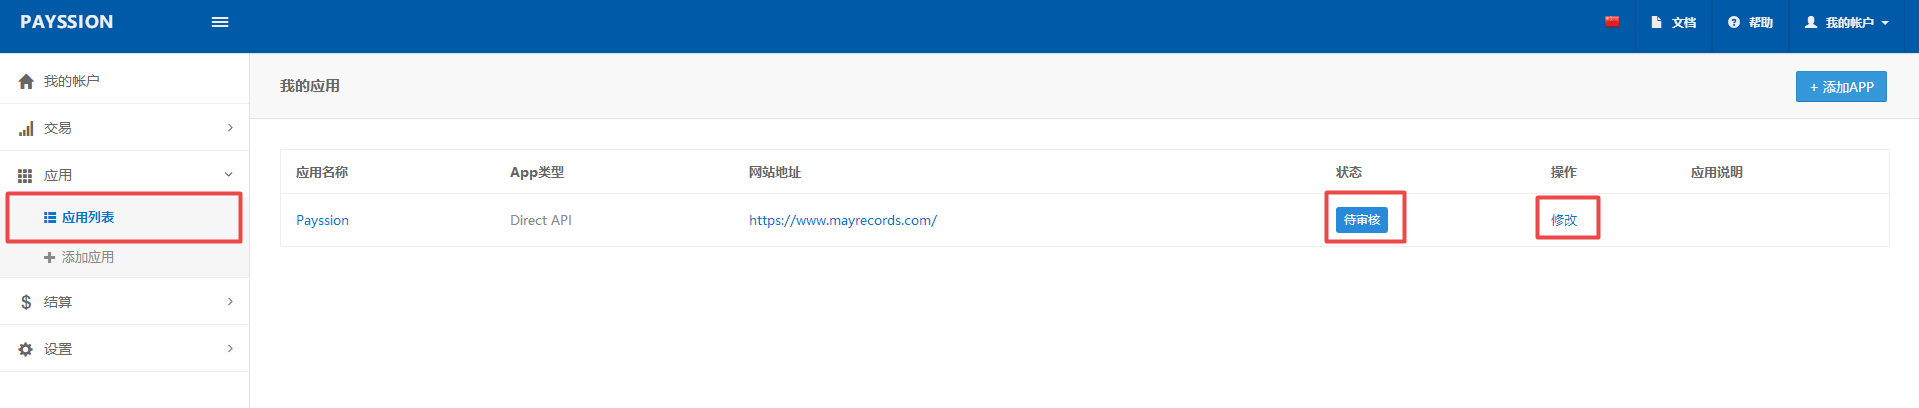Open 帮助 in the top navigation
The width and height of the screenshot is (1919, 408).
pyautogui.click(x=1751, y=22)
